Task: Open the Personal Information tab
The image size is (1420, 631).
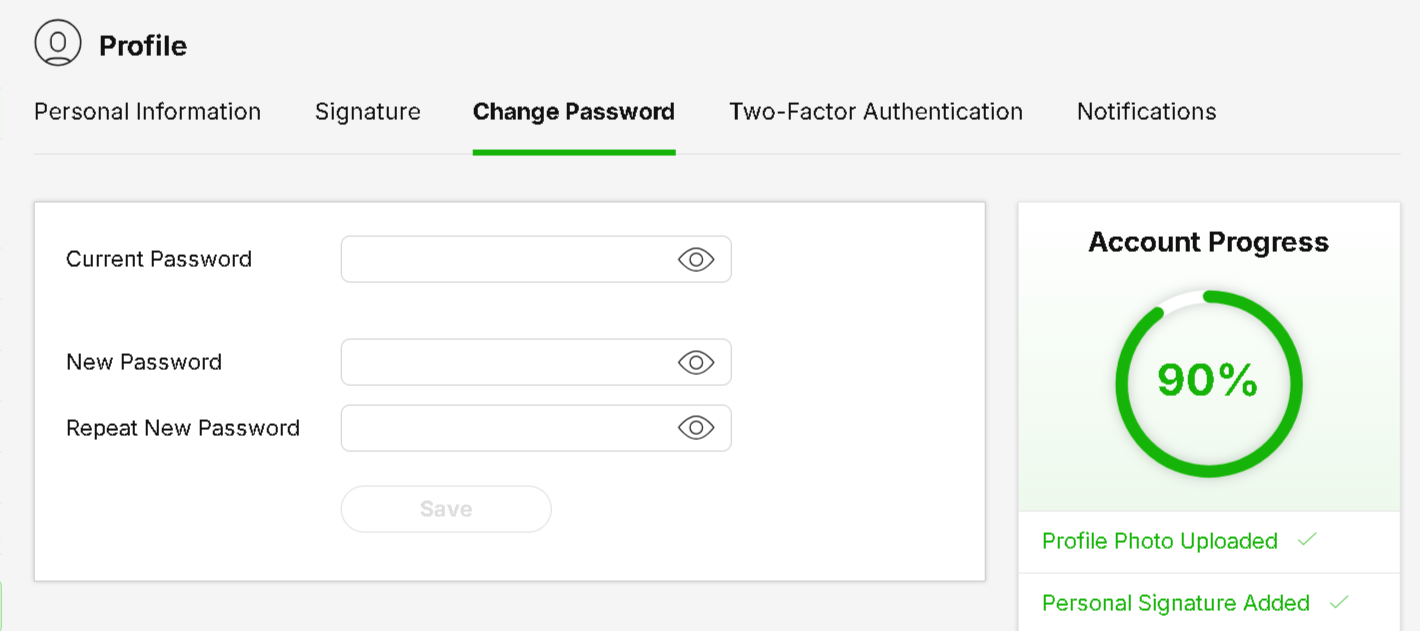Action: pyautogui.click(x=147, y=112)
